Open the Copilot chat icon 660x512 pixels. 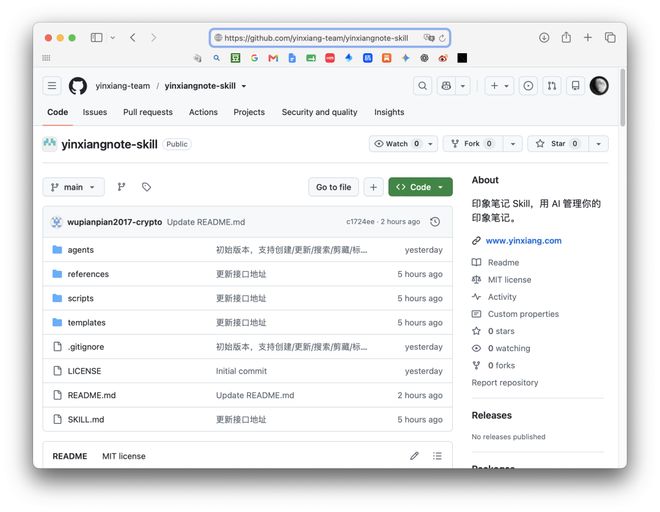446,86
